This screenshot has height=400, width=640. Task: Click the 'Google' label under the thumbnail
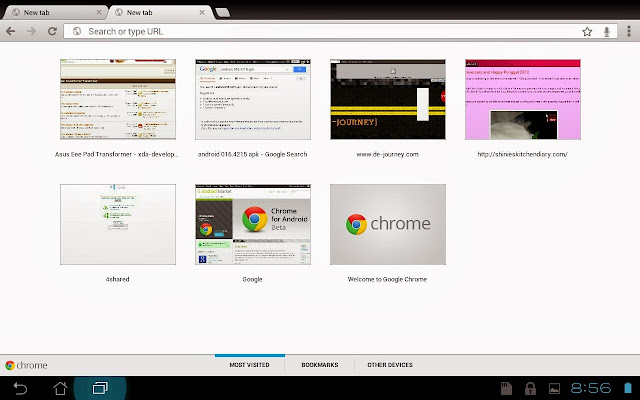coord(252,279)
